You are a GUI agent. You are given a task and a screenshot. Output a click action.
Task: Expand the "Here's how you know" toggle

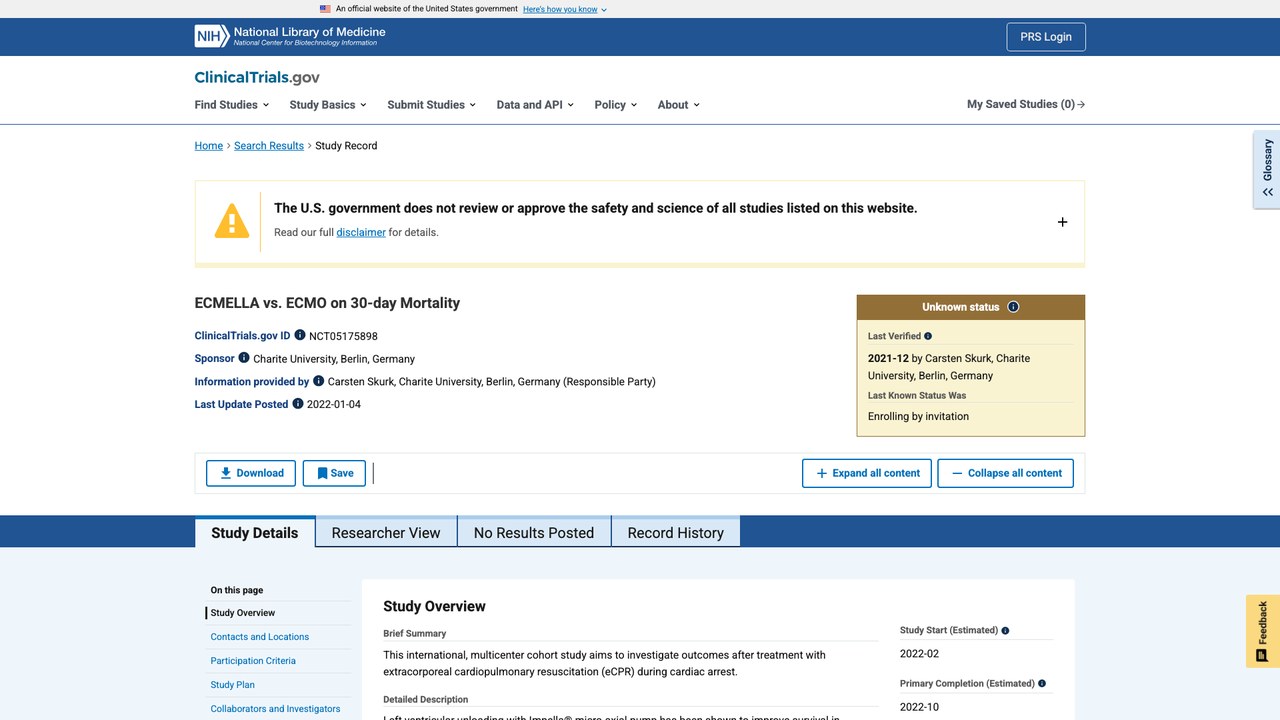565,9
